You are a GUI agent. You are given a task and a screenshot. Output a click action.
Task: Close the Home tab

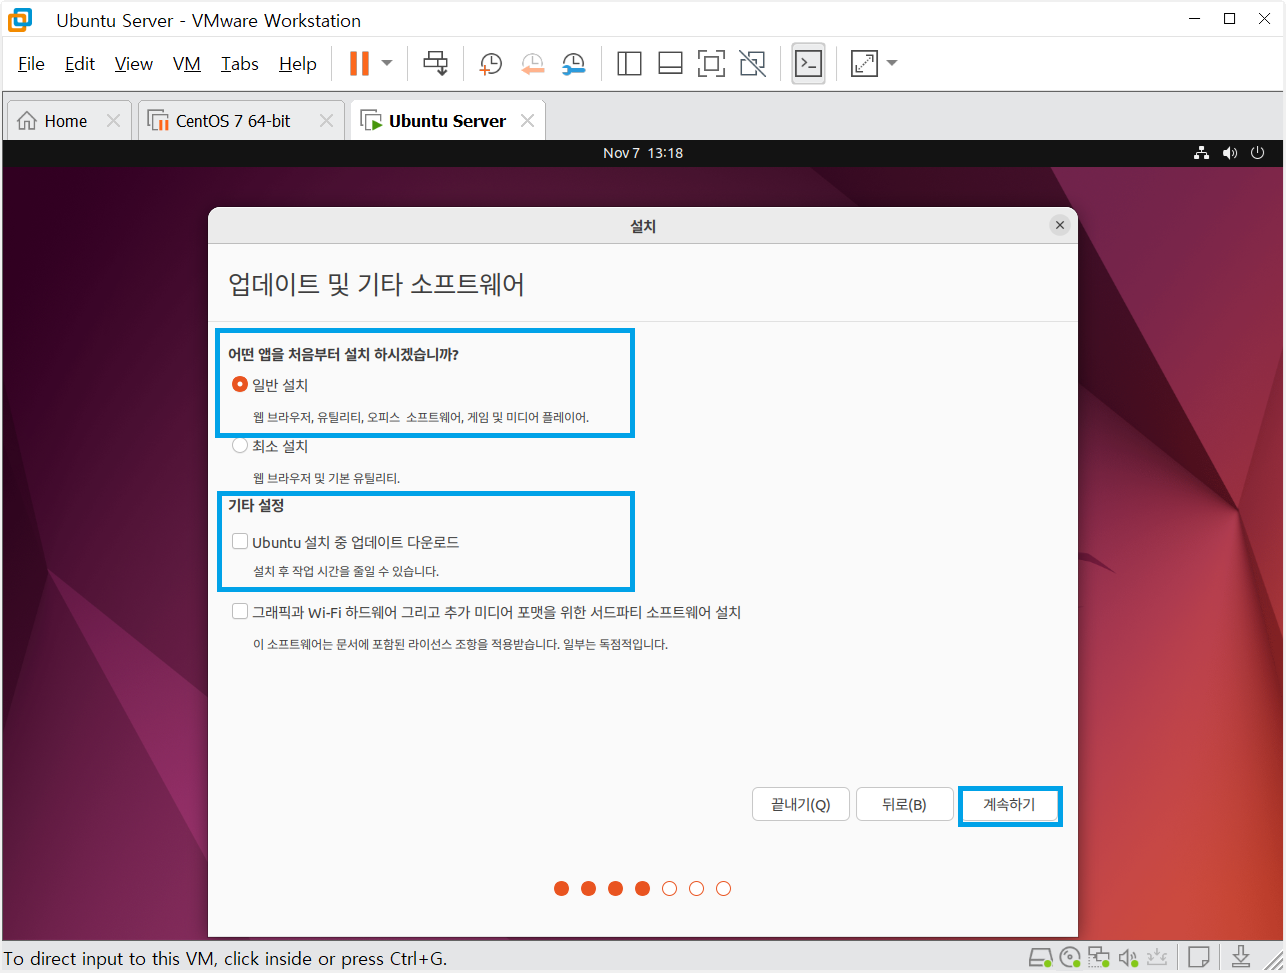pos(113,121)
